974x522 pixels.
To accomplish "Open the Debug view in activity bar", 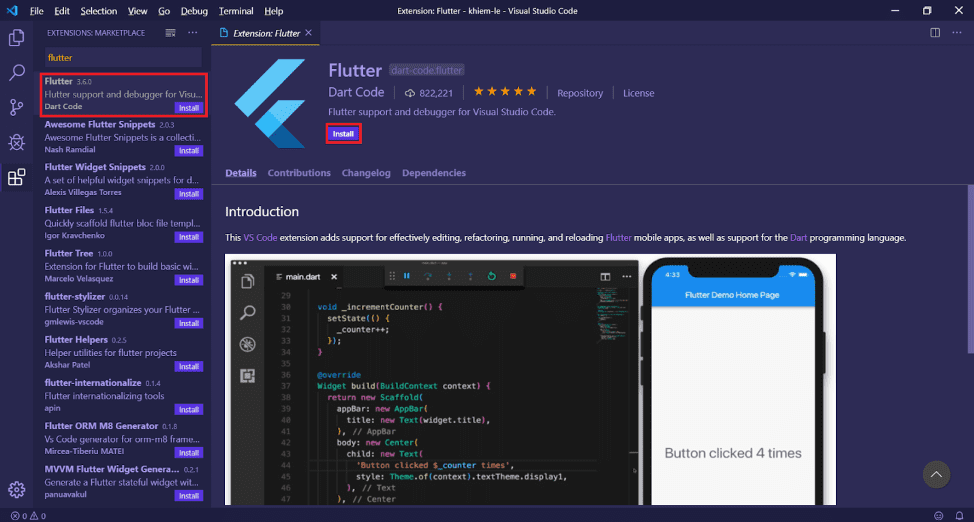I will (16, 143).
